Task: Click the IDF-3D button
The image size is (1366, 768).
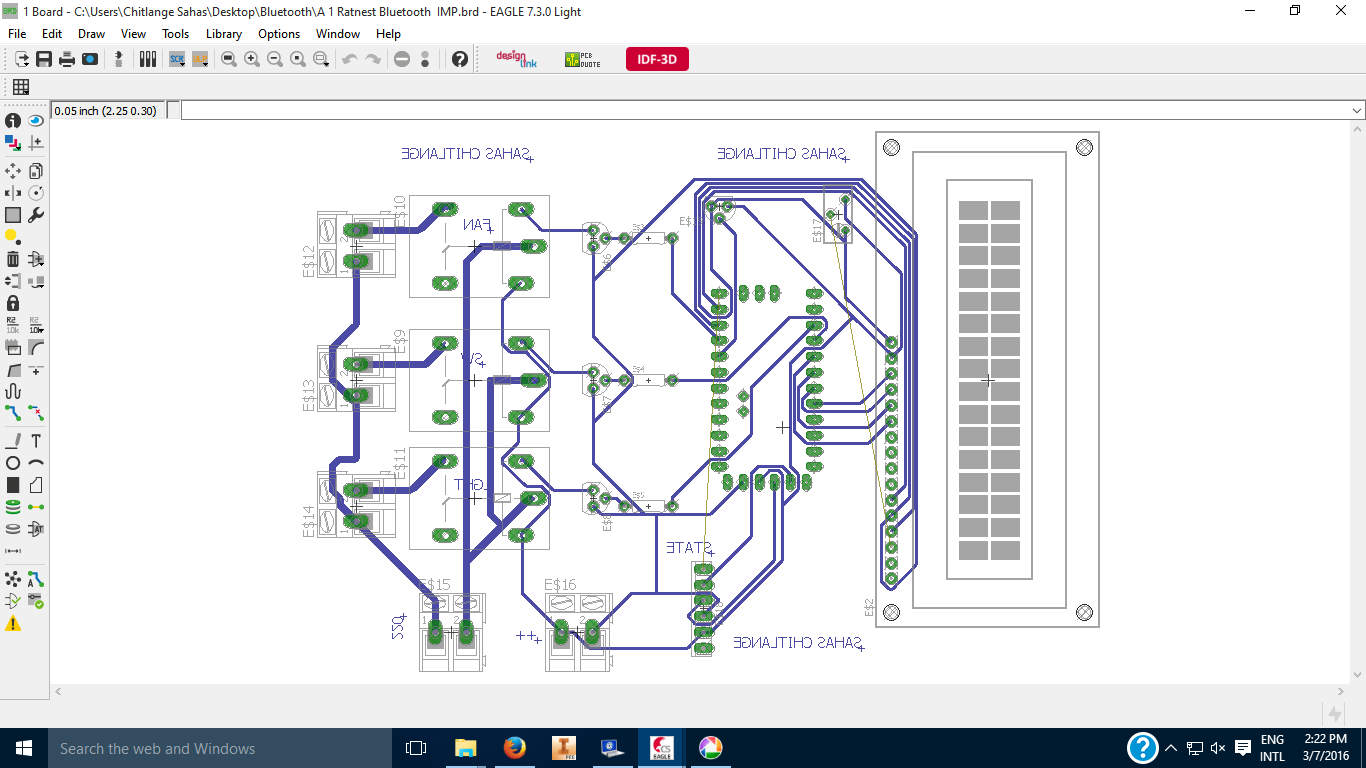Action: (657, 59)
